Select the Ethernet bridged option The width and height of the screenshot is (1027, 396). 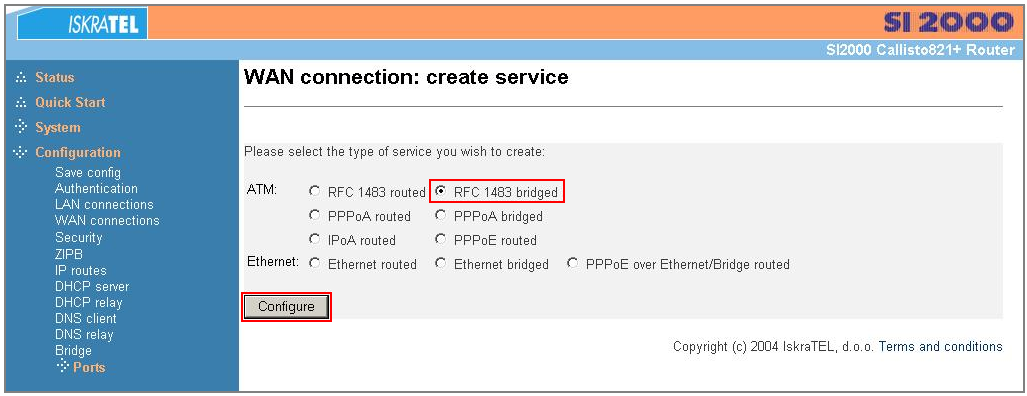tap(441, 264)
